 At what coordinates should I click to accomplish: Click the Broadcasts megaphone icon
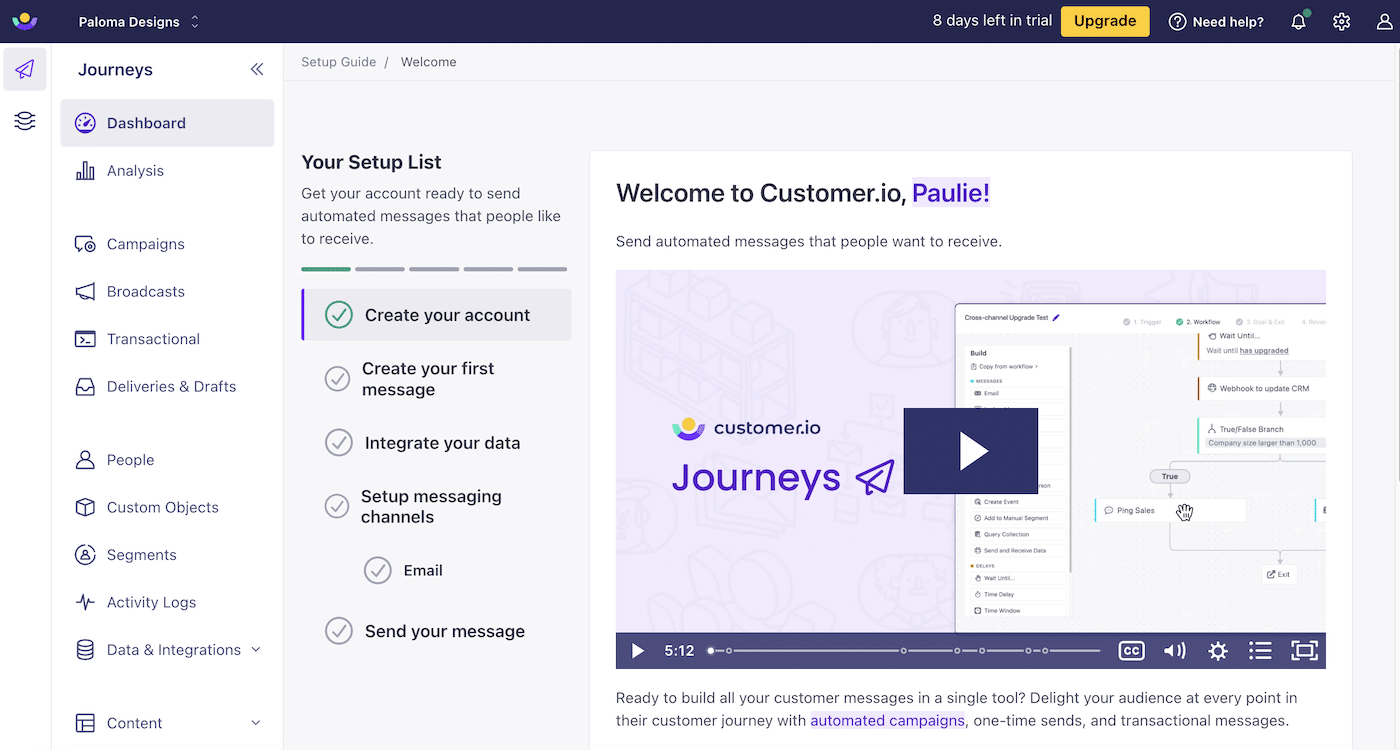point(85,292)
